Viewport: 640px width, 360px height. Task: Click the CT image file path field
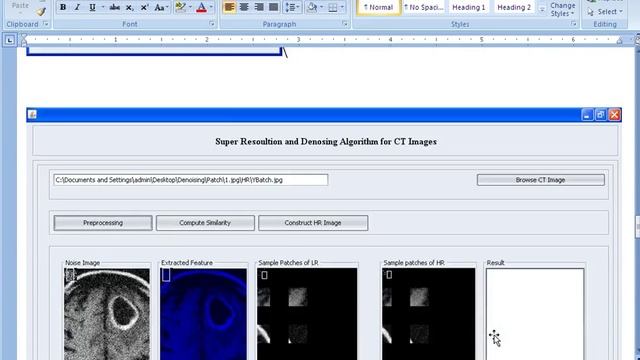[191, 180]
